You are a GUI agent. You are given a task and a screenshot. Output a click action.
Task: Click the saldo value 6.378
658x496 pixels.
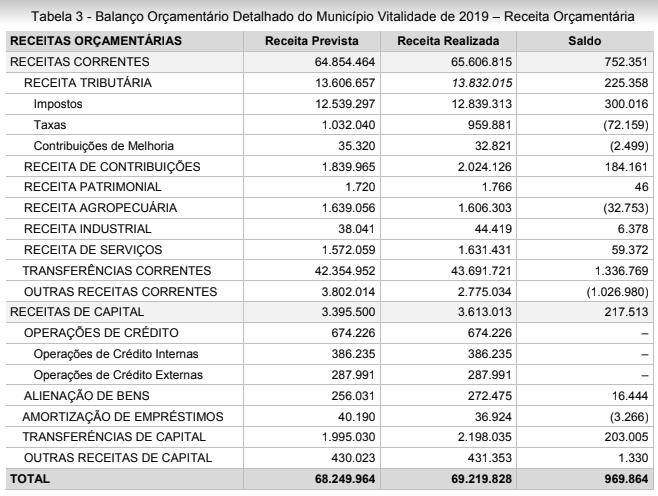click(633, 229)
